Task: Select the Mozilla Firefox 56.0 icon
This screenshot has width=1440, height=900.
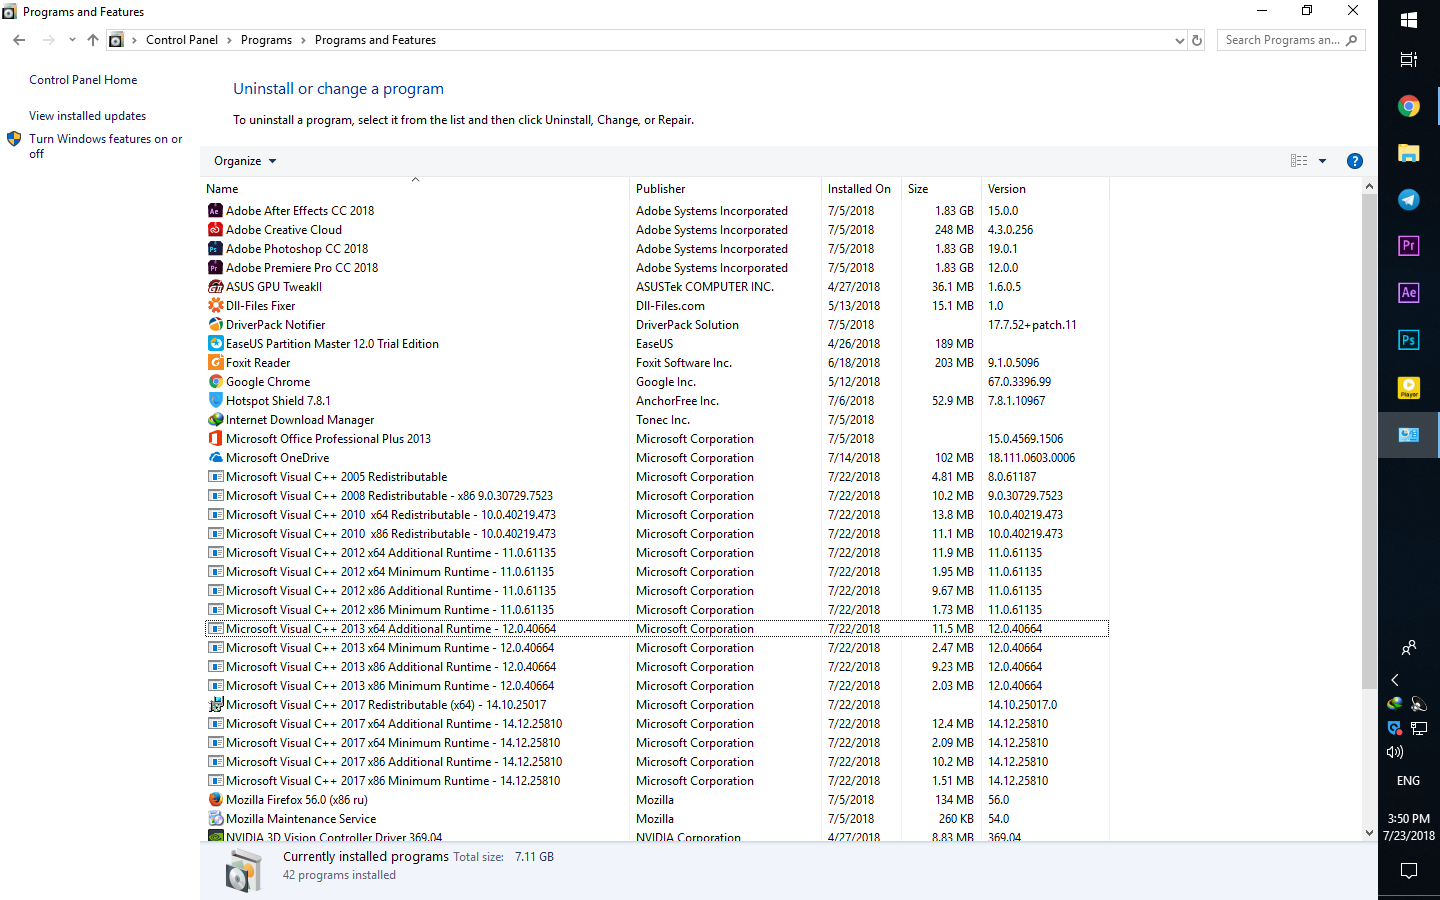Action: 215,800
